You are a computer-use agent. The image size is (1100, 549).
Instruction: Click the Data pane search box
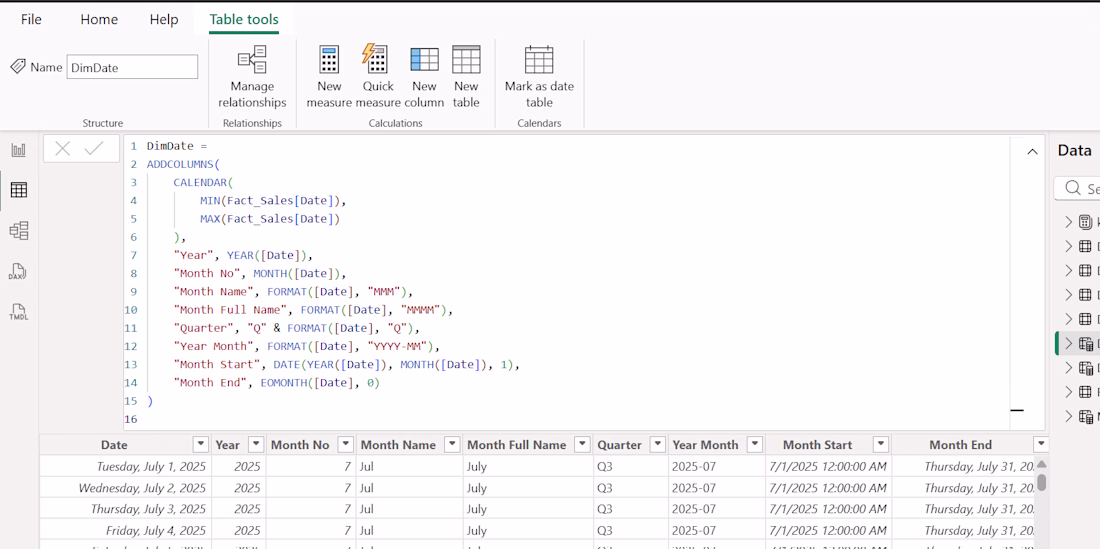click(x=1078, y=188)
